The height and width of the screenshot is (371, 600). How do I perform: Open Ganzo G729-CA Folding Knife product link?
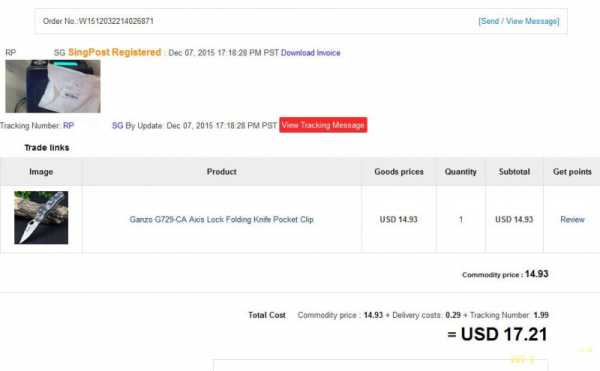tap(222, 220)
